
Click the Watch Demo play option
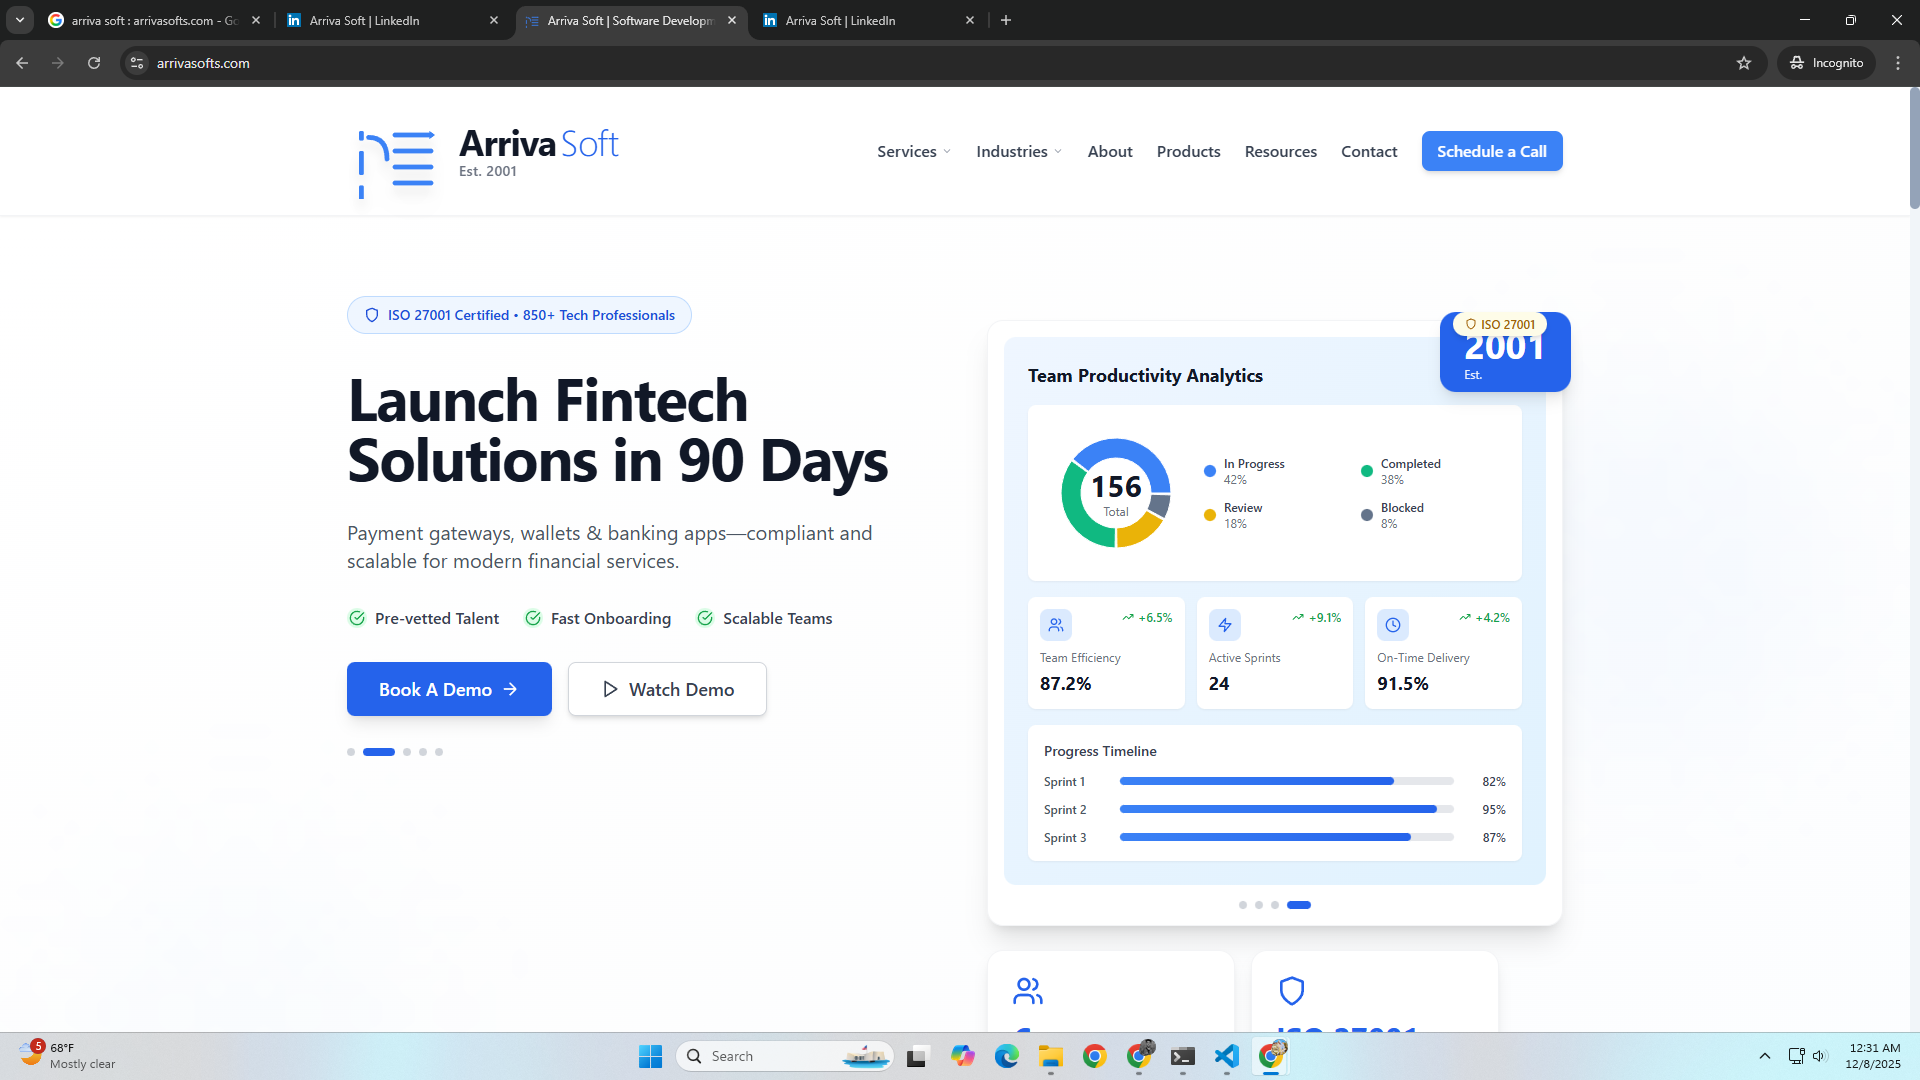click(x=666, y=689)
